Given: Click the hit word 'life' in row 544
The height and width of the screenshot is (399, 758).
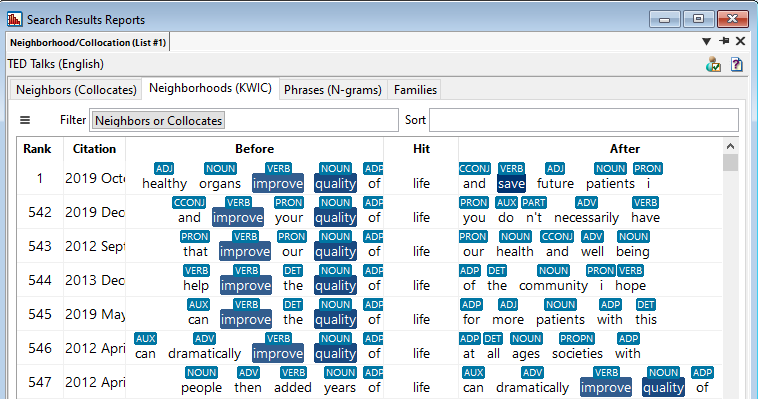Looking at the screenshot, I should click(421, 285).
